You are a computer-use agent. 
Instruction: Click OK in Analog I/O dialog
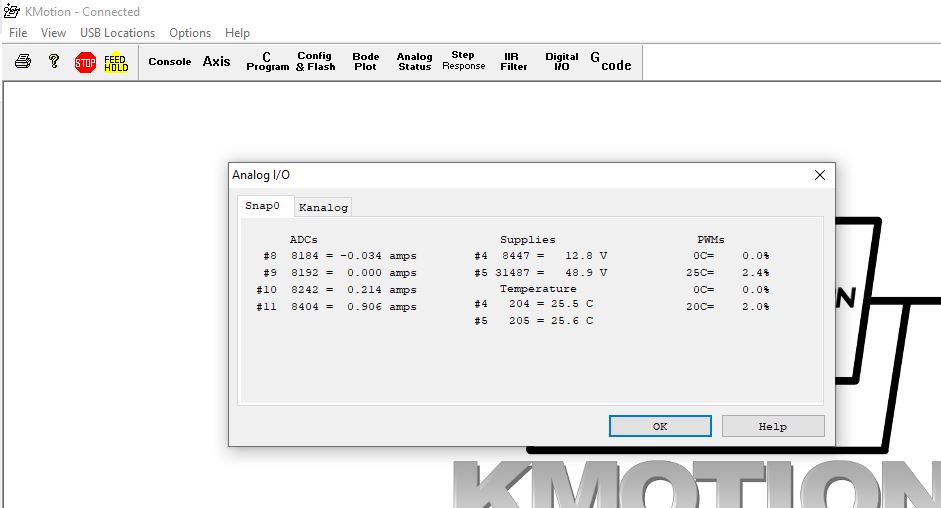tap(660, 426)
